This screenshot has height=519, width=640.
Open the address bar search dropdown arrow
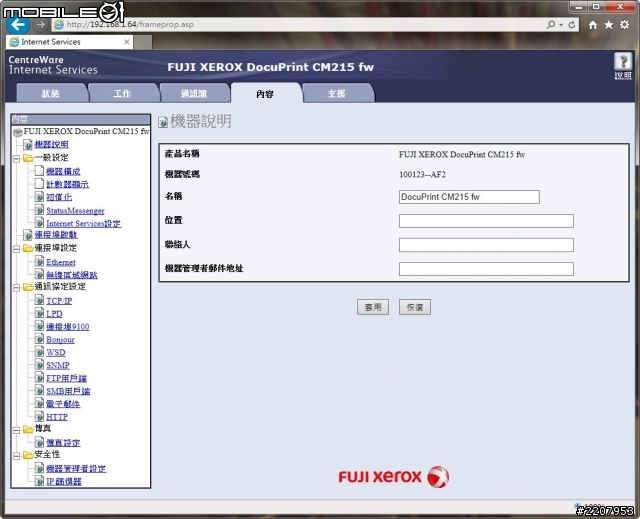(x=561, y=25)
